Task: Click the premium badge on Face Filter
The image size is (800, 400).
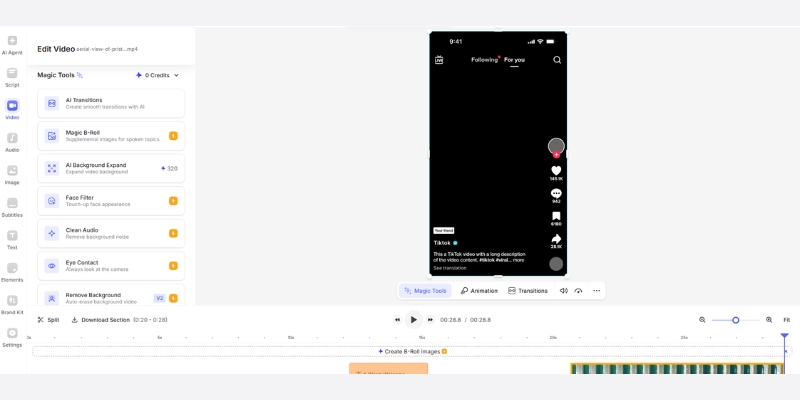Action: [173, 201]
